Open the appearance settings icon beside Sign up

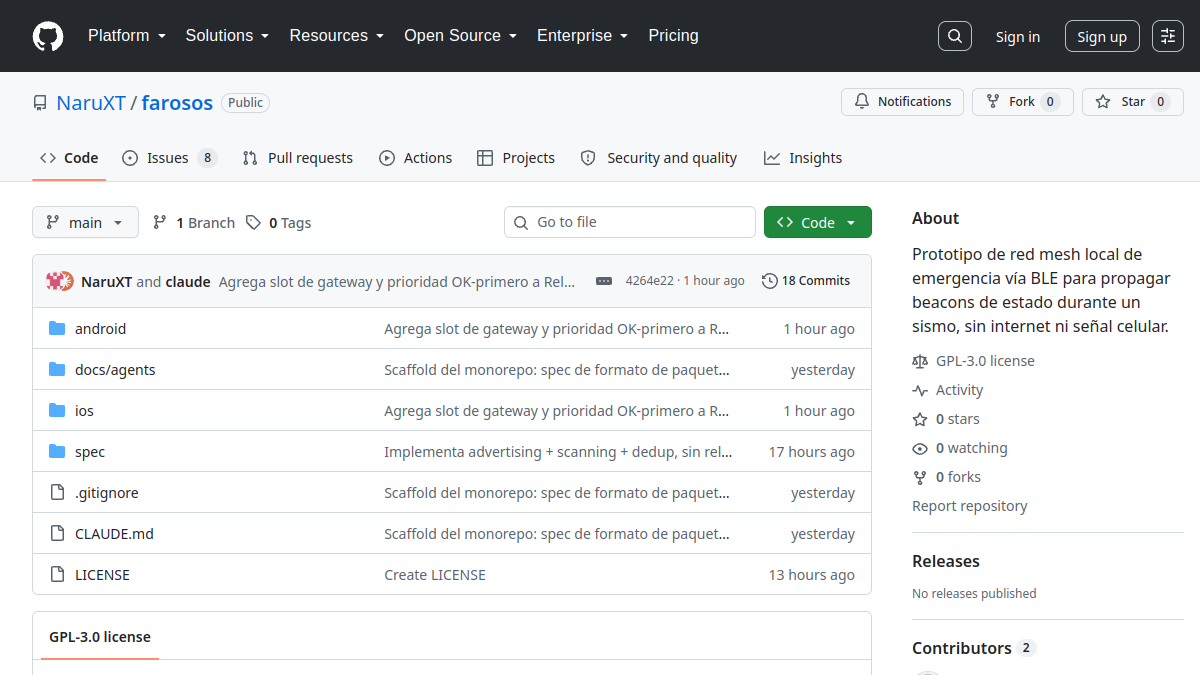point(1168,36)
